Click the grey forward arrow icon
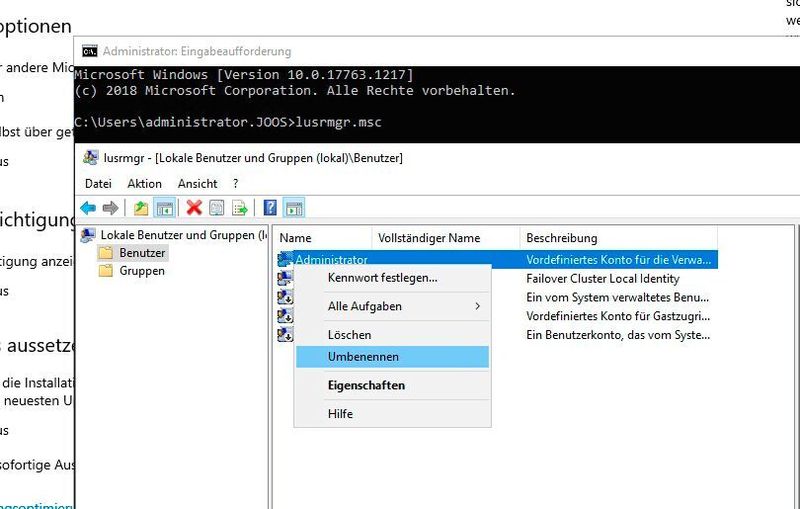 [x=110, y=208]
